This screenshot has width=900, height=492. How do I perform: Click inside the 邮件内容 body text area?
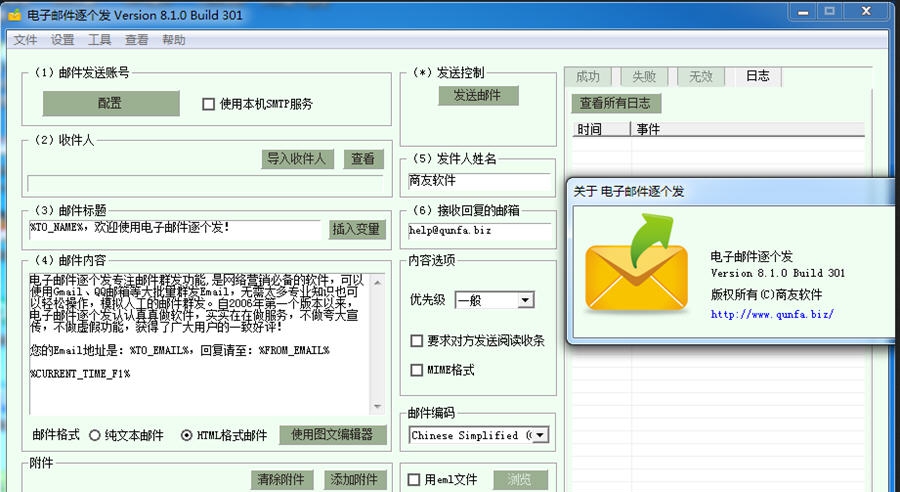click(199, 344)
